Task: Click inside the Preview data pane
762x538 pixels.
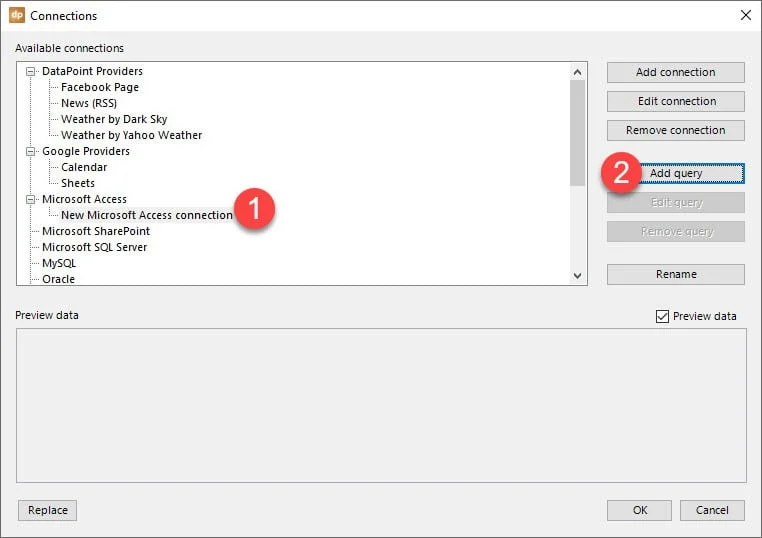Action: pos(381,406)
